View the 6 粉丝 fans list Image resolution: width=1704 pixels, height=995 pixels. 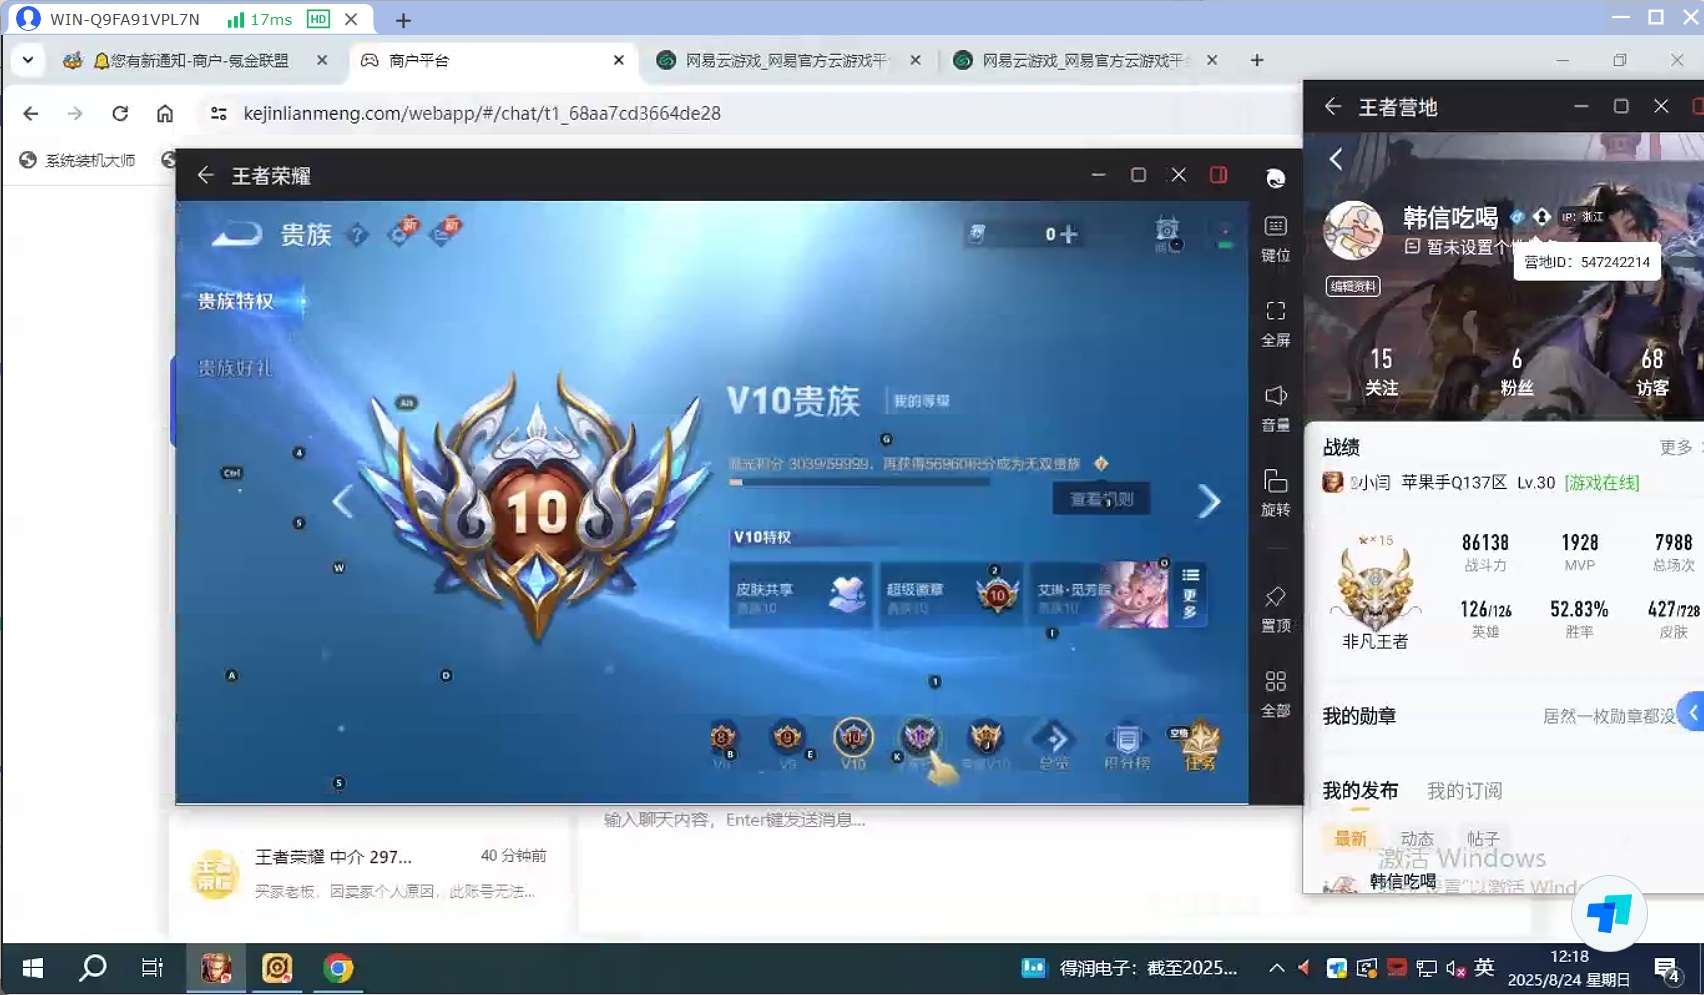1516,371
